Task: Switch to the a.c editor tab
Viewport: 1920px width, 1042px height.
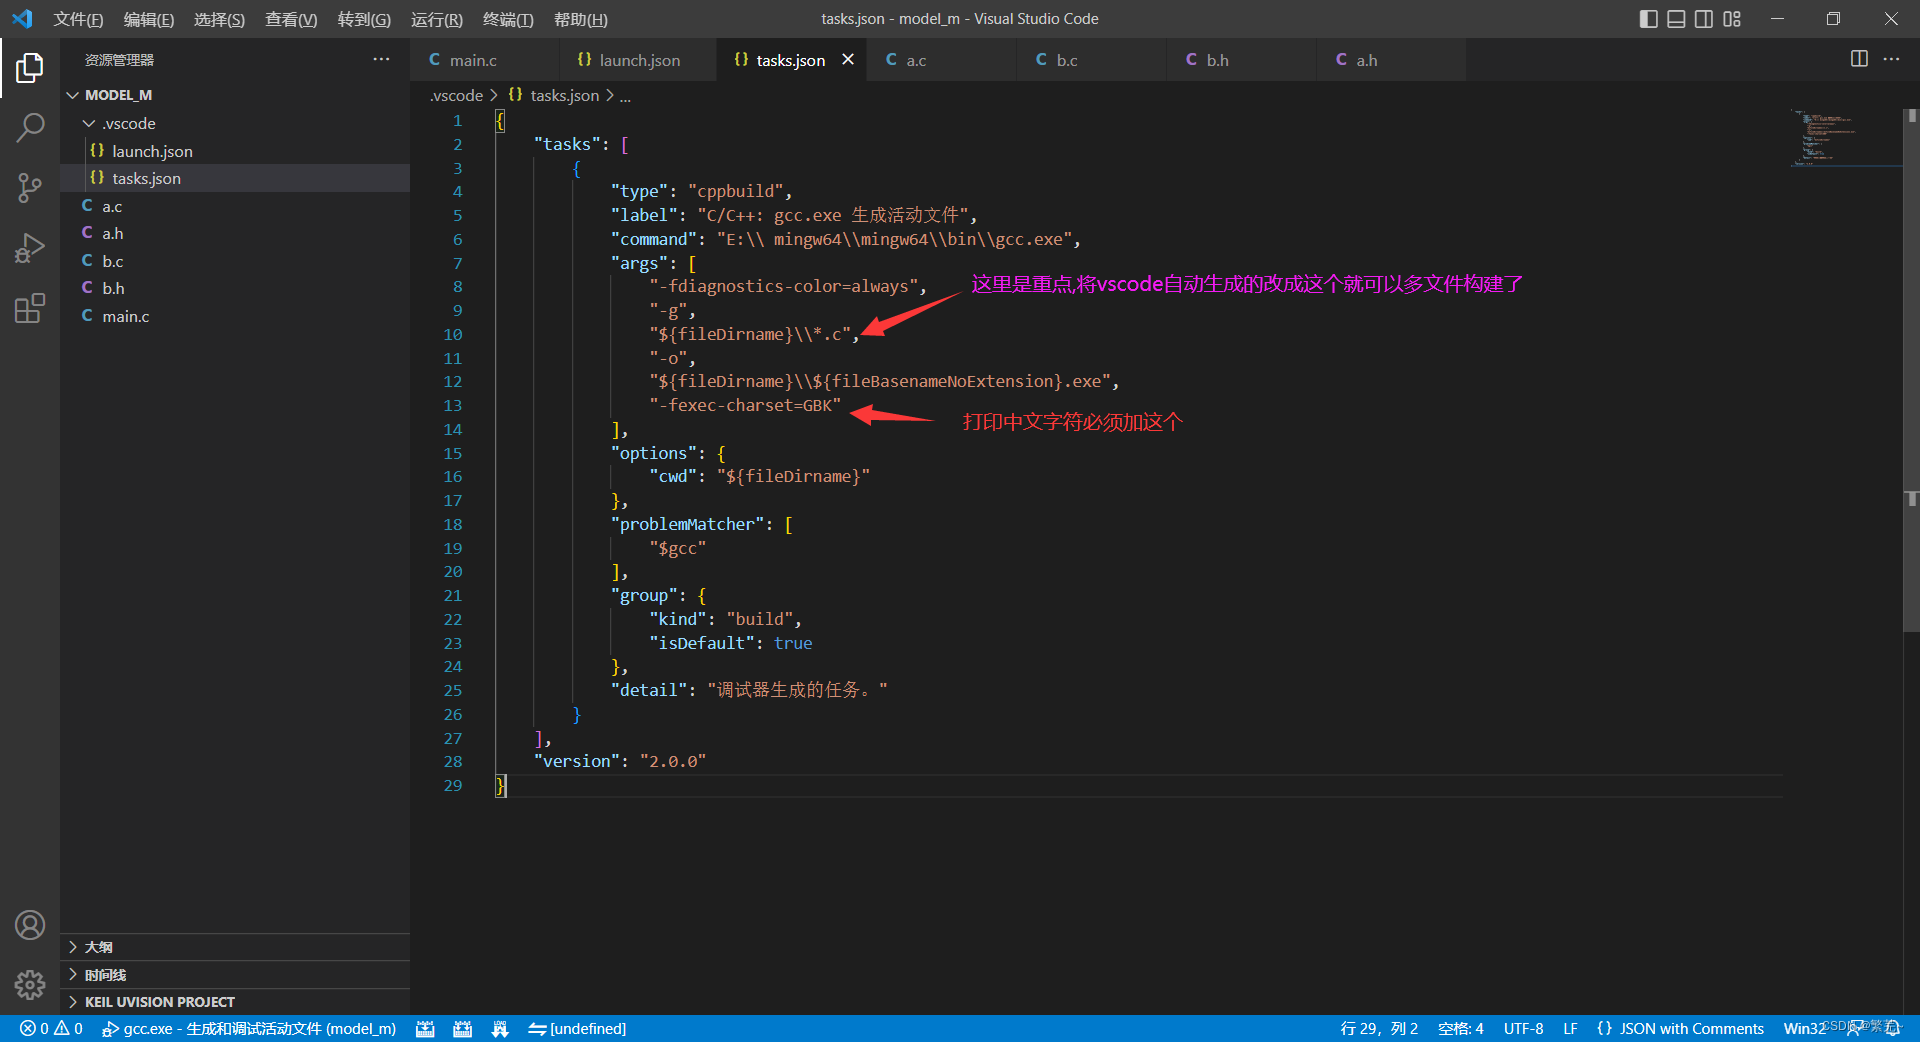Action: click(942, 60)
